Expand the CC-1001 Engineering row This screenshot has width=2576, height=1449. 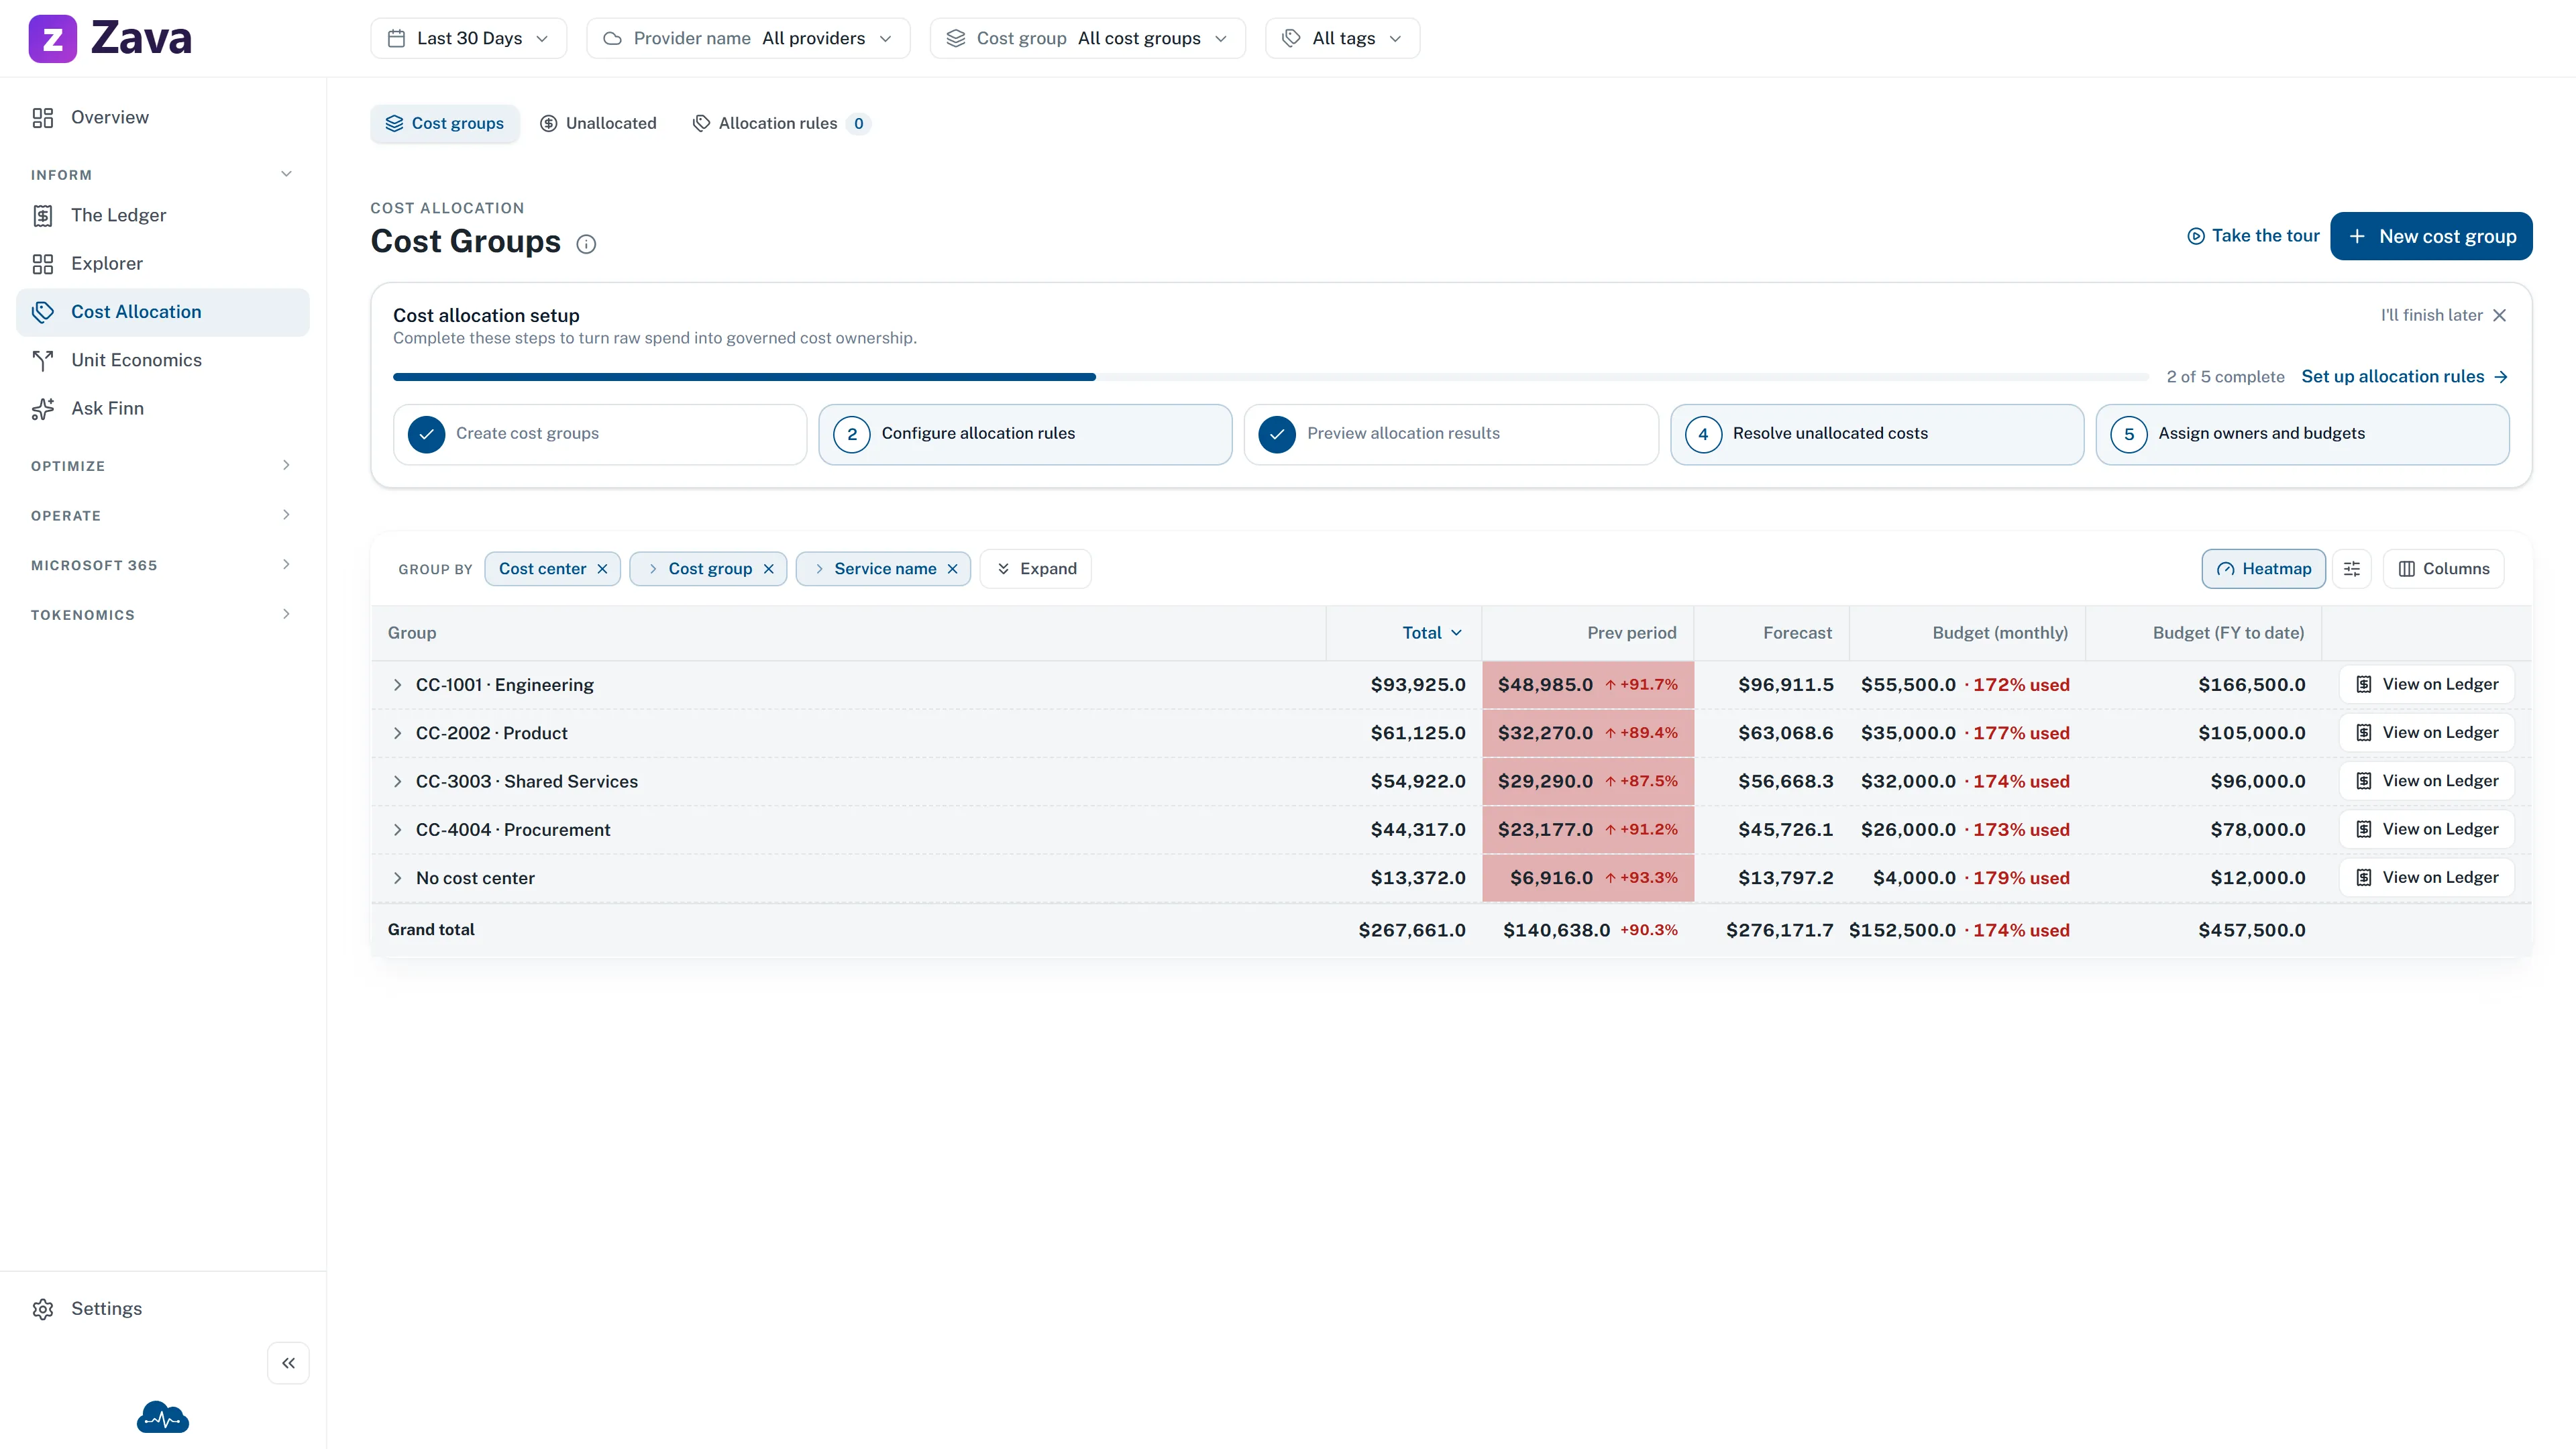pos(397,685)
